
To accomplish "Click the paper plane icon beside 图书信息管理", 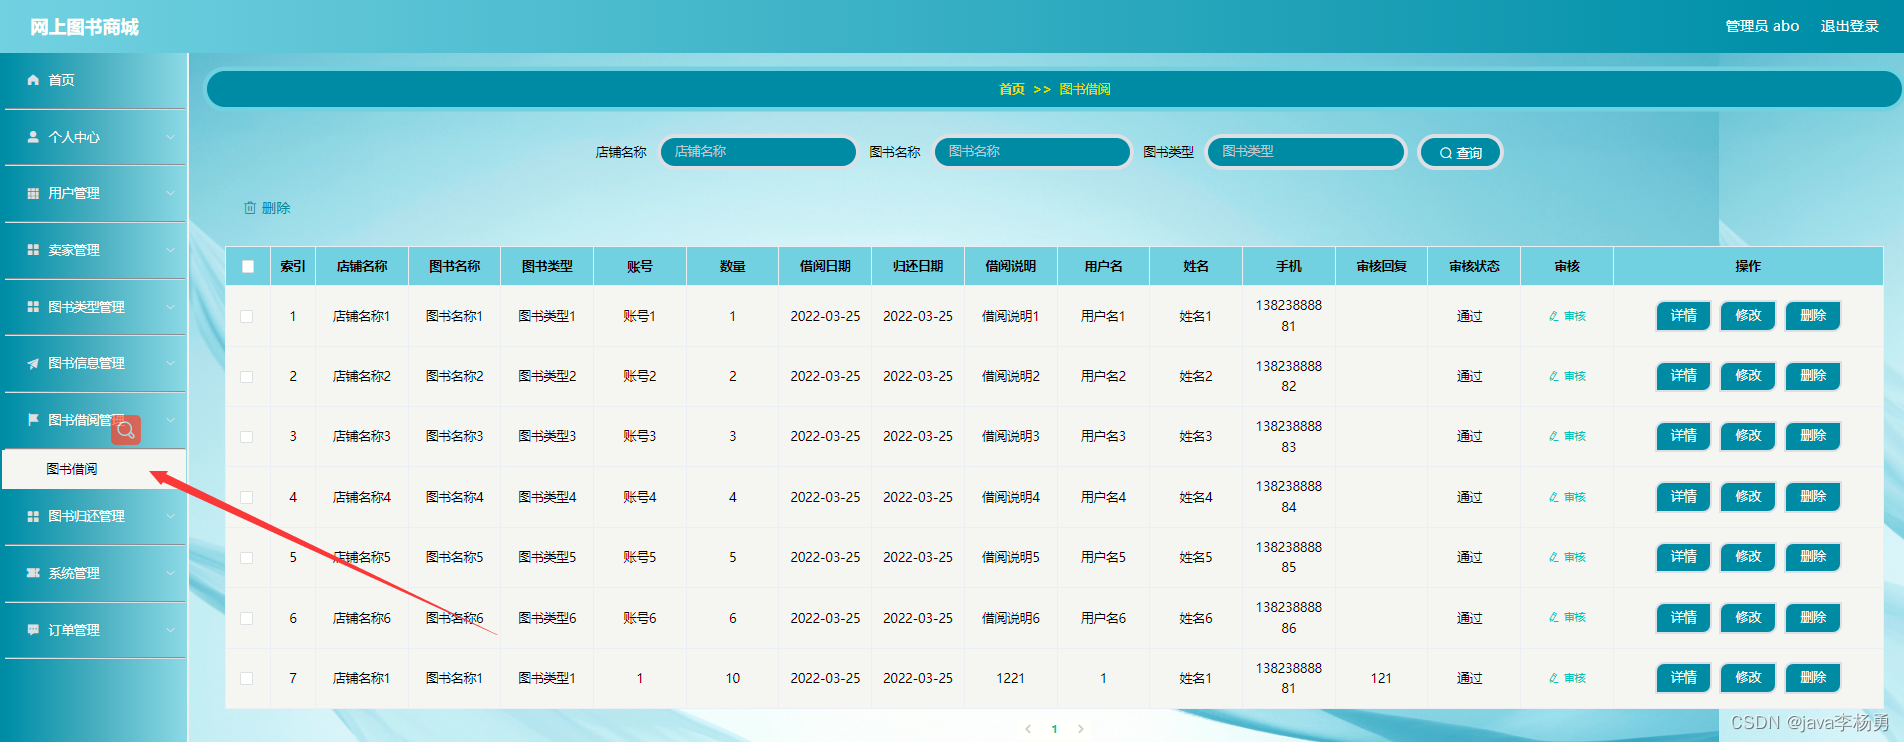I will click(33, 363).
